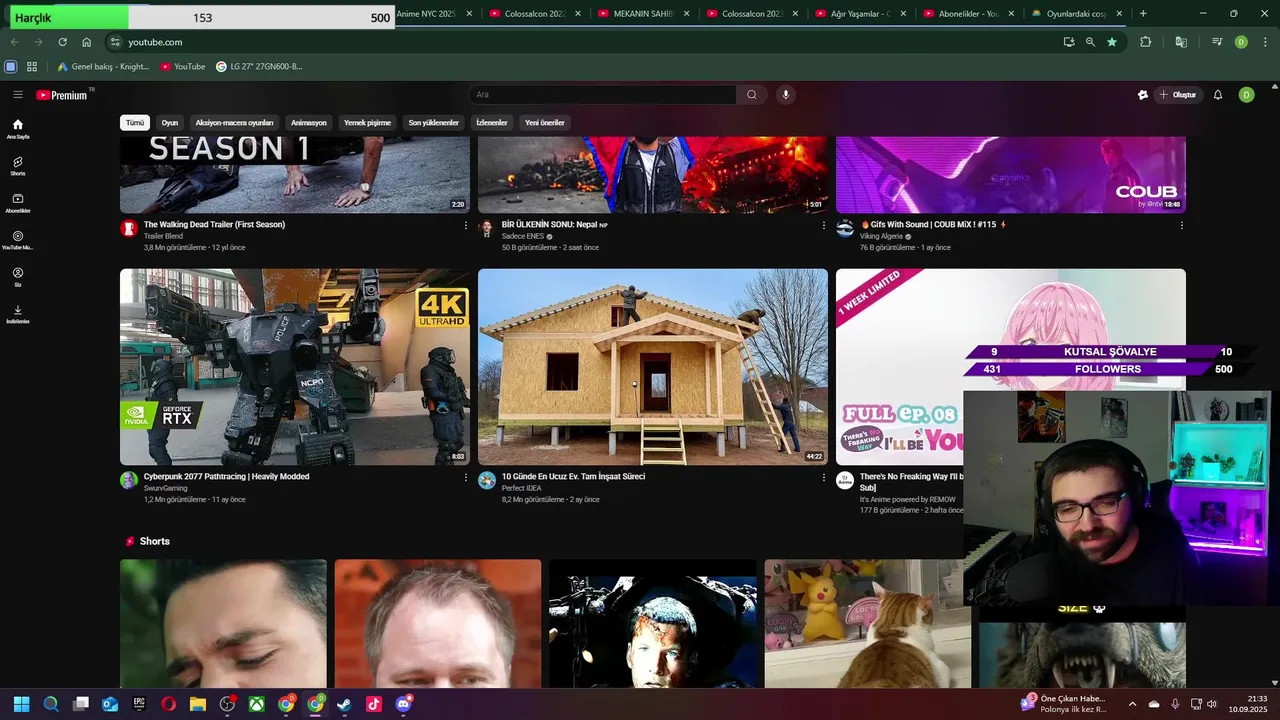Show hidden system tray icons chevron

coord(1132,704)
